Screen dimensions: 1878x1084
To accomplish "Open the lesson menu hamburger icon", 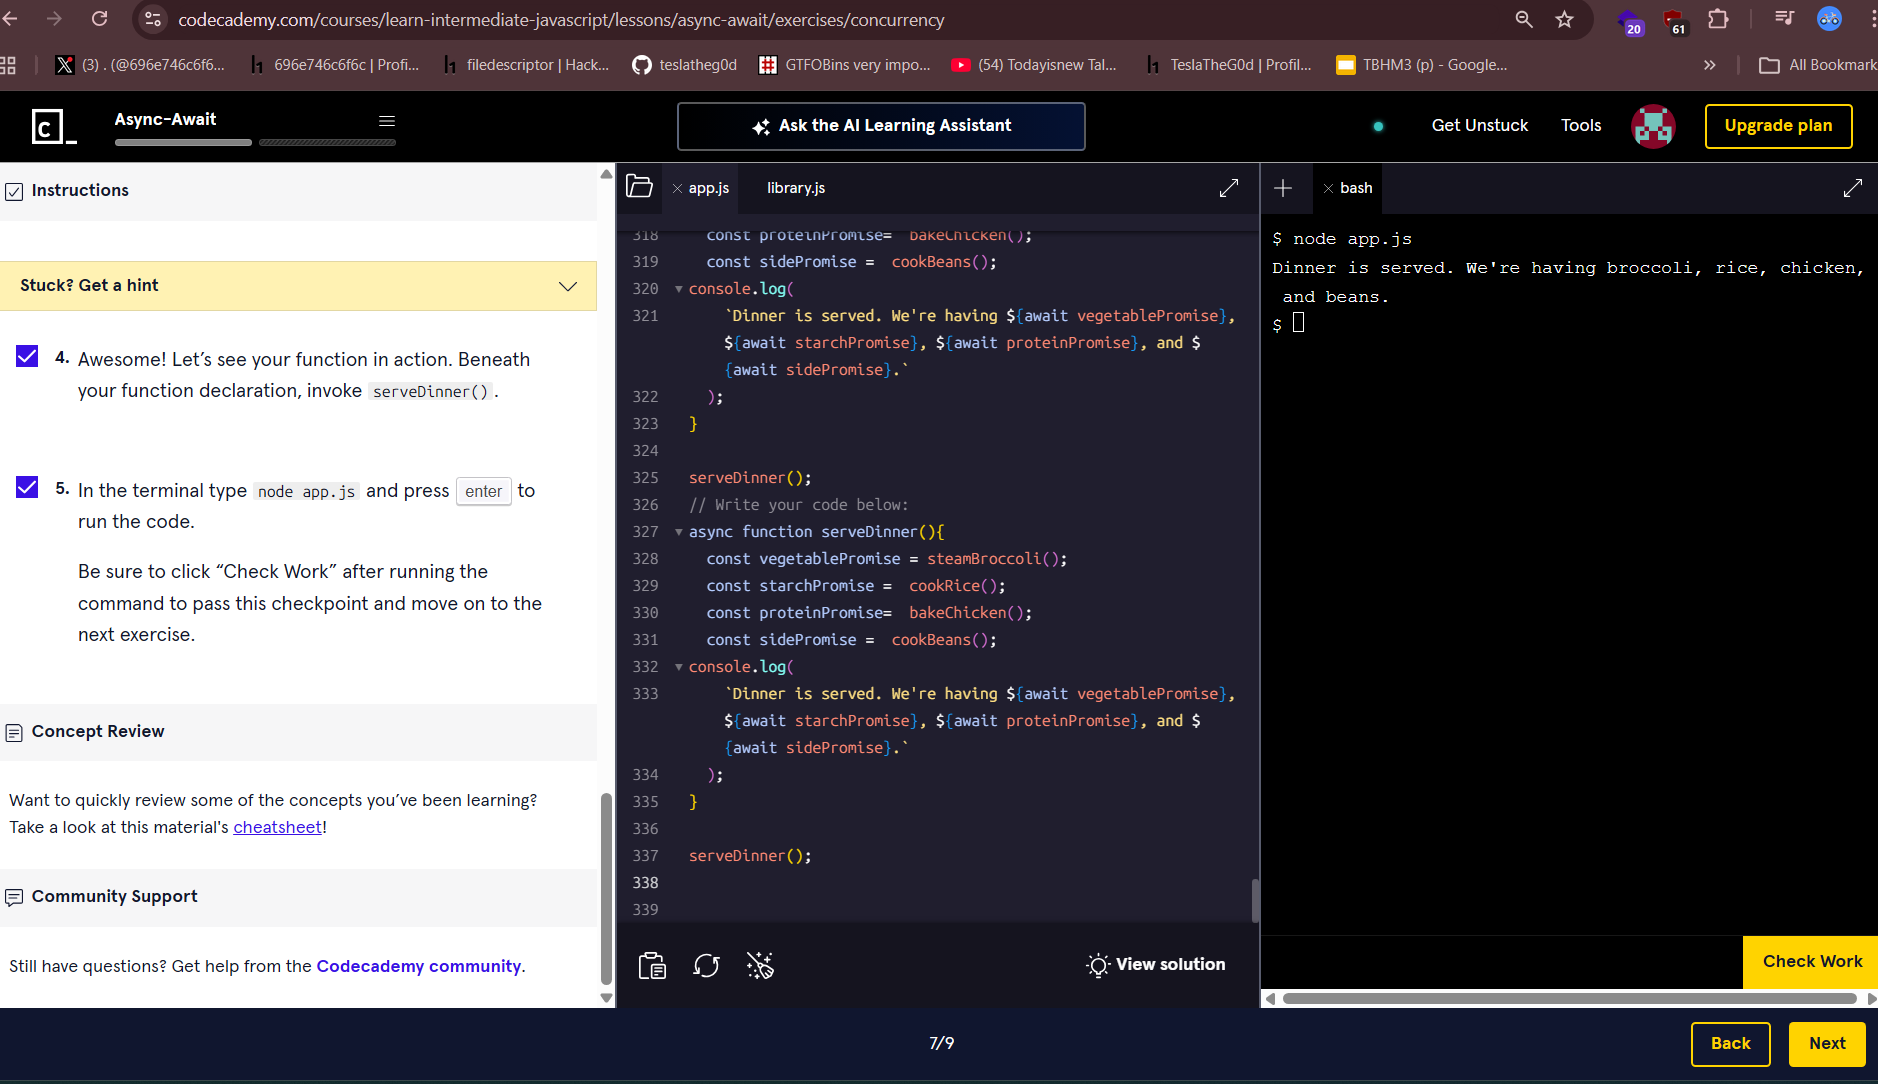I will pos(387,121).
